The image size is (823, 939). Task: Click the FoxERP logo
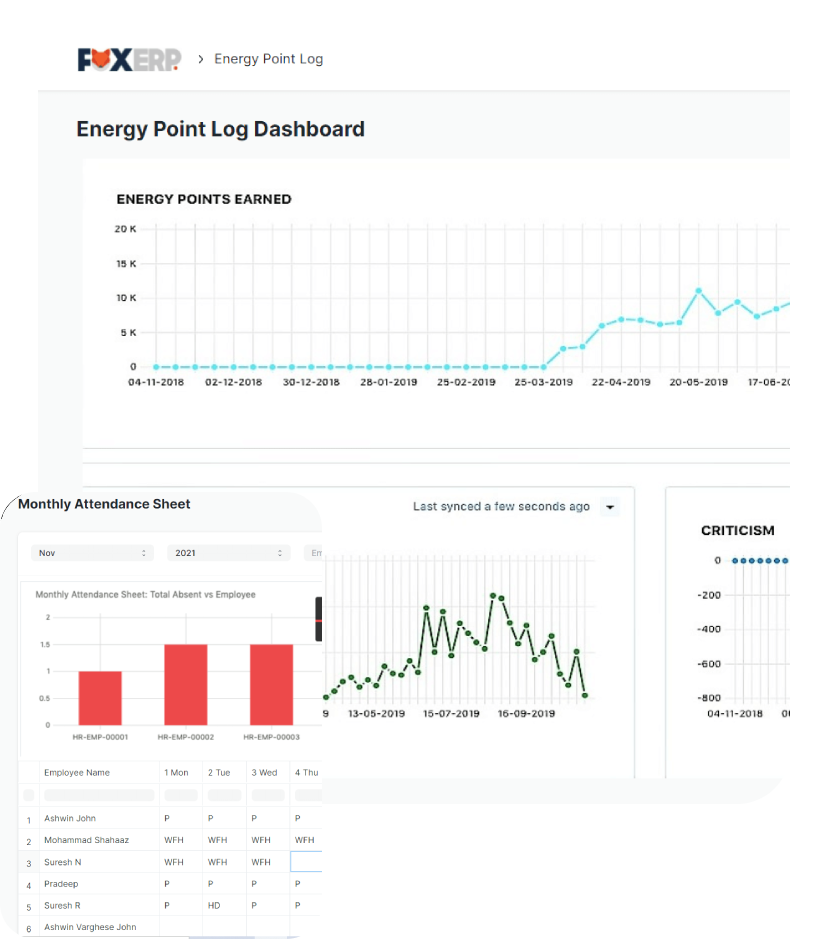129,59
